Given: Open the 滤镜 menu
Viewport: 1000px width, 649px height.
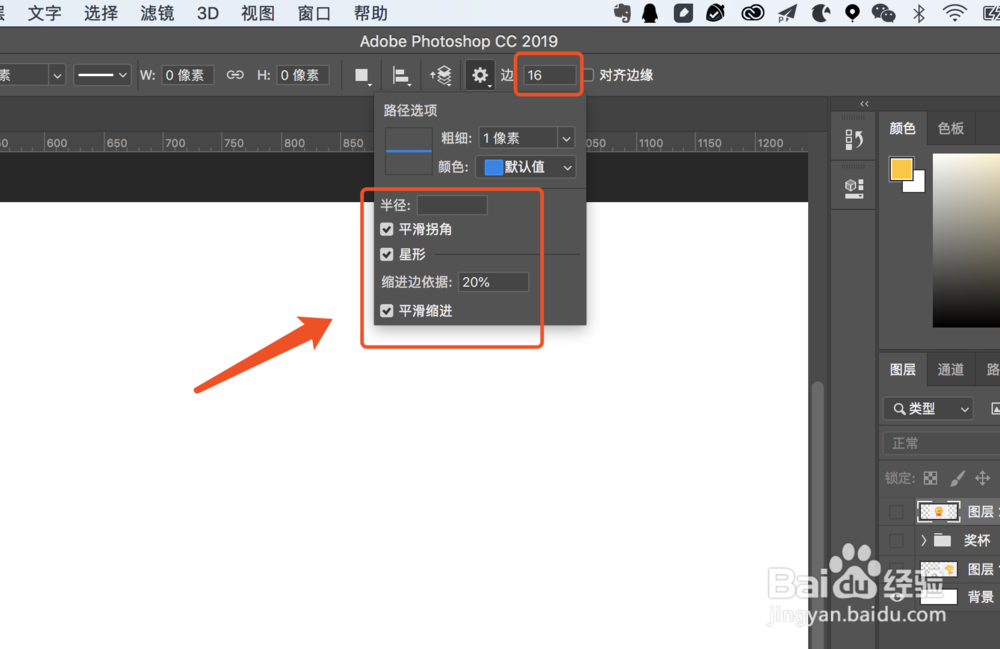Looking at the screenshot, I should [156, 13].
